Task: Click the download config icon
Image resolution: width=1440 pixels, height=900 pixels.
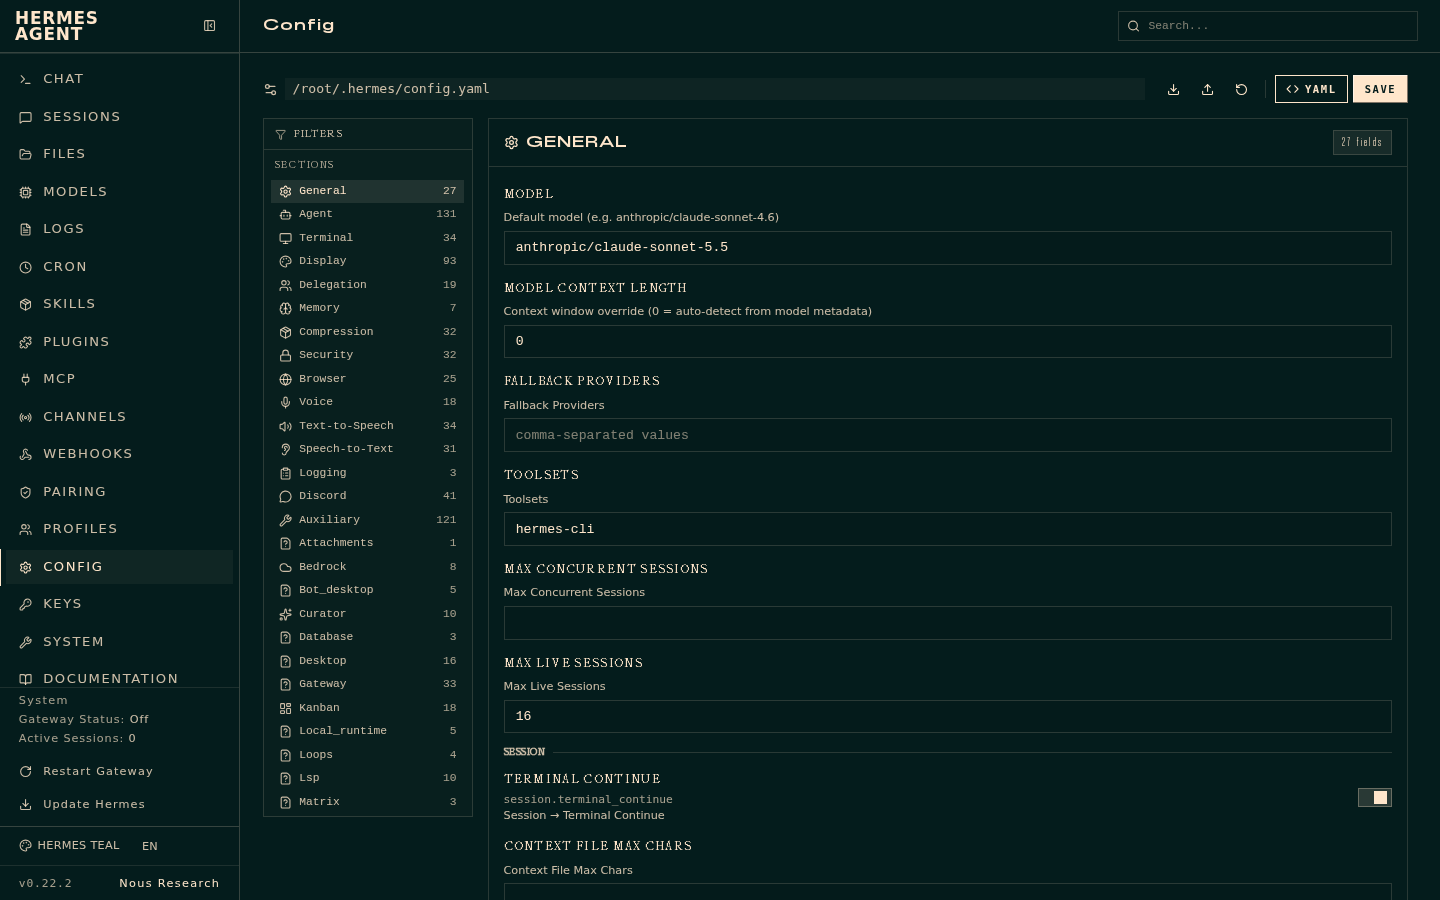Action: (1174, 89)
